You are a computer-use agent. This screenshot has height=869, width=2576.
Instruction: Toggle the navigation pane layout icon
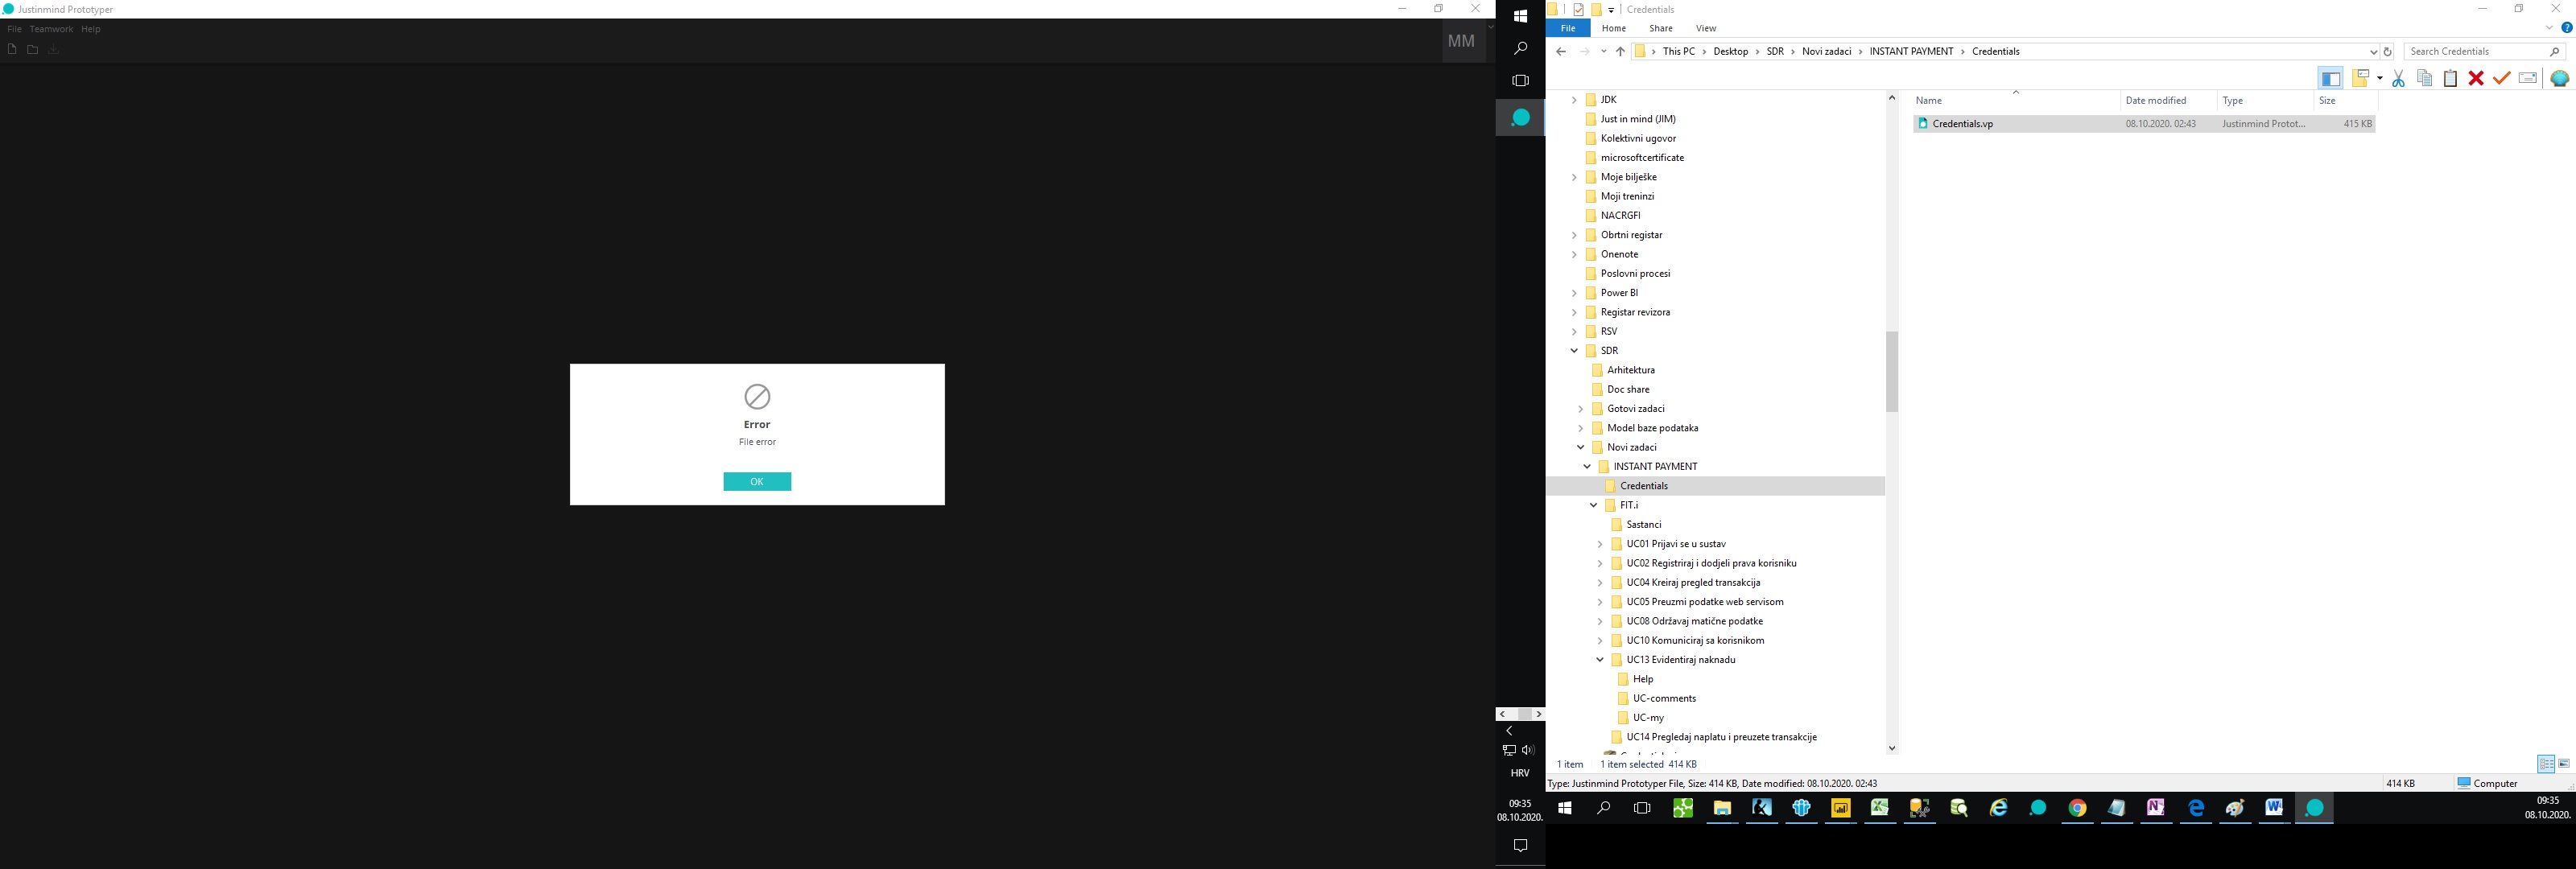[x=2330, y=79]
